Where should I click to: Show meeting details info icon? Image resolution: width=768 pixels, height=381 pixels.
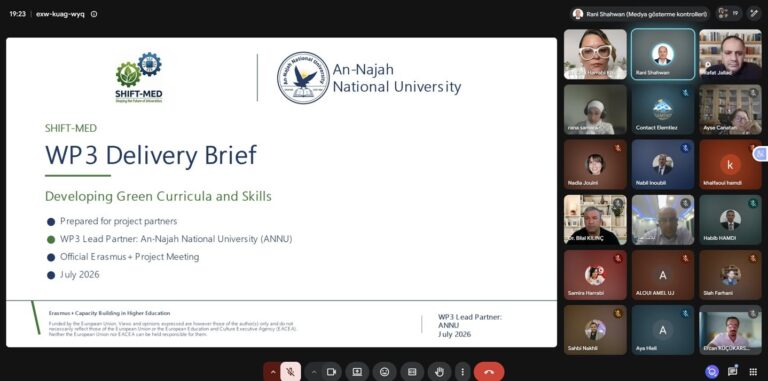pos(94,14)
